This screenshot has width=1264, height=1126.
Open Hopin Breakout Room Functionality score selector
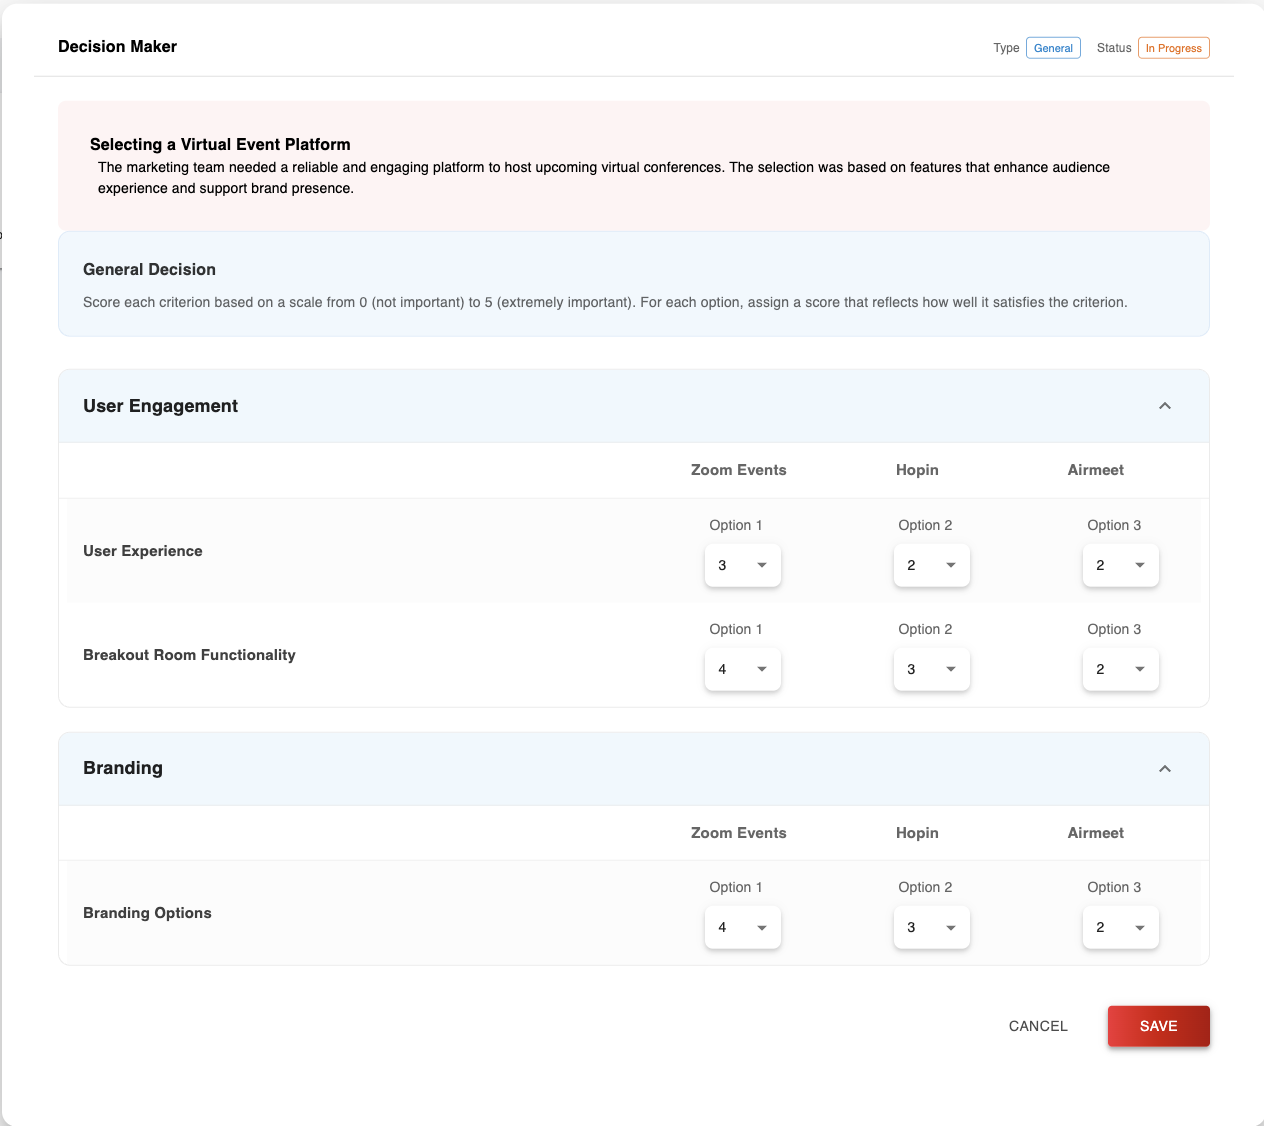931,669
